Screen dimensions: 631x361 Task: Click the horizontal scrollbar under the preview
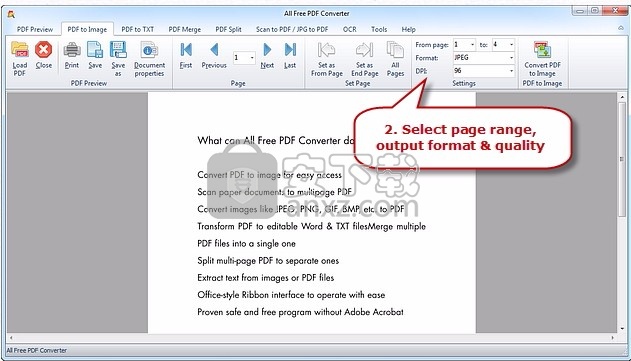(312, 338)
